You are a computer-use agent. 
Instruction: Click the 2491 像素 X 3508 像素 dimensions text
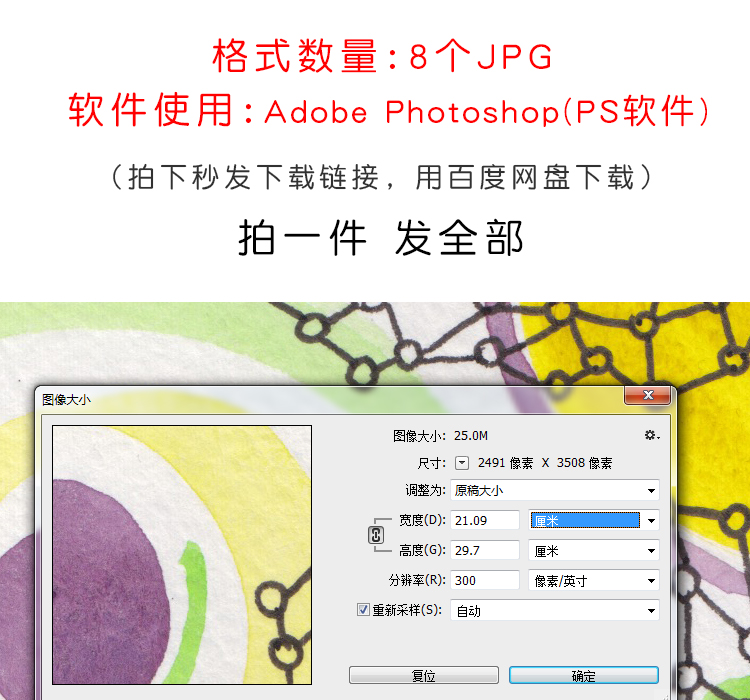pos(545,463)
